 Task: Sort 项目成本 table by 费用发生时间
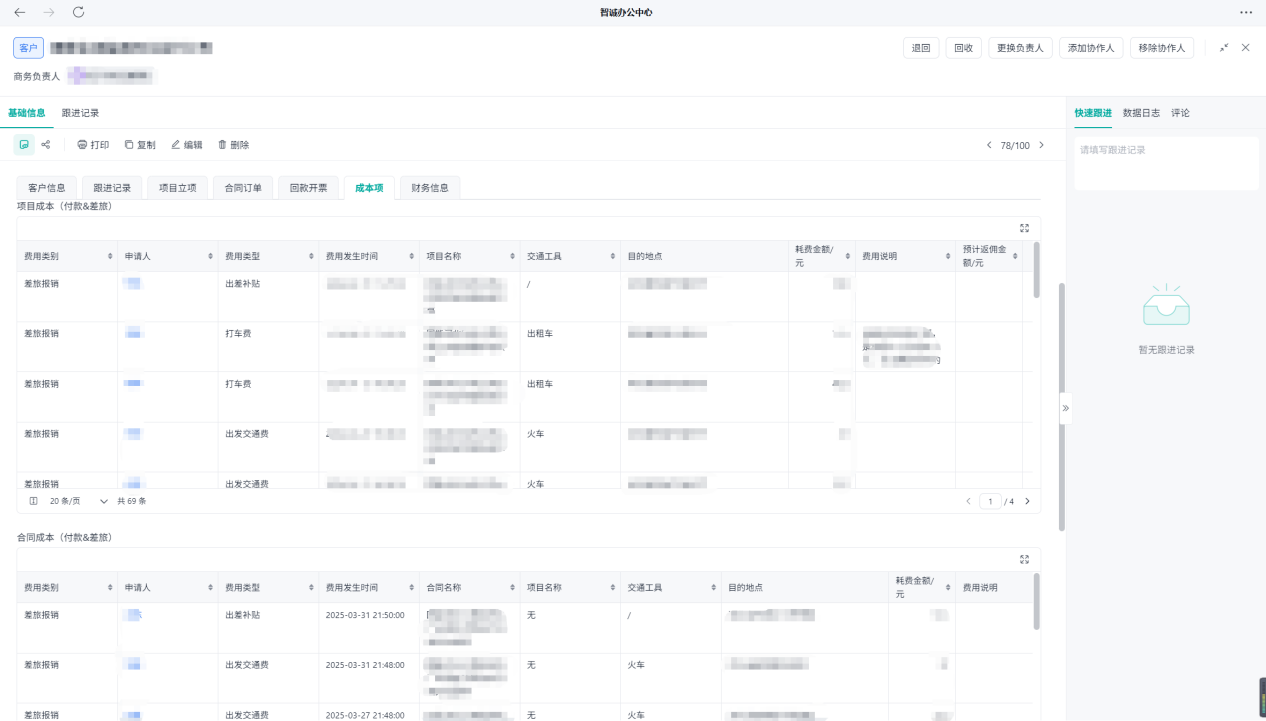click(x=411, y=256)
